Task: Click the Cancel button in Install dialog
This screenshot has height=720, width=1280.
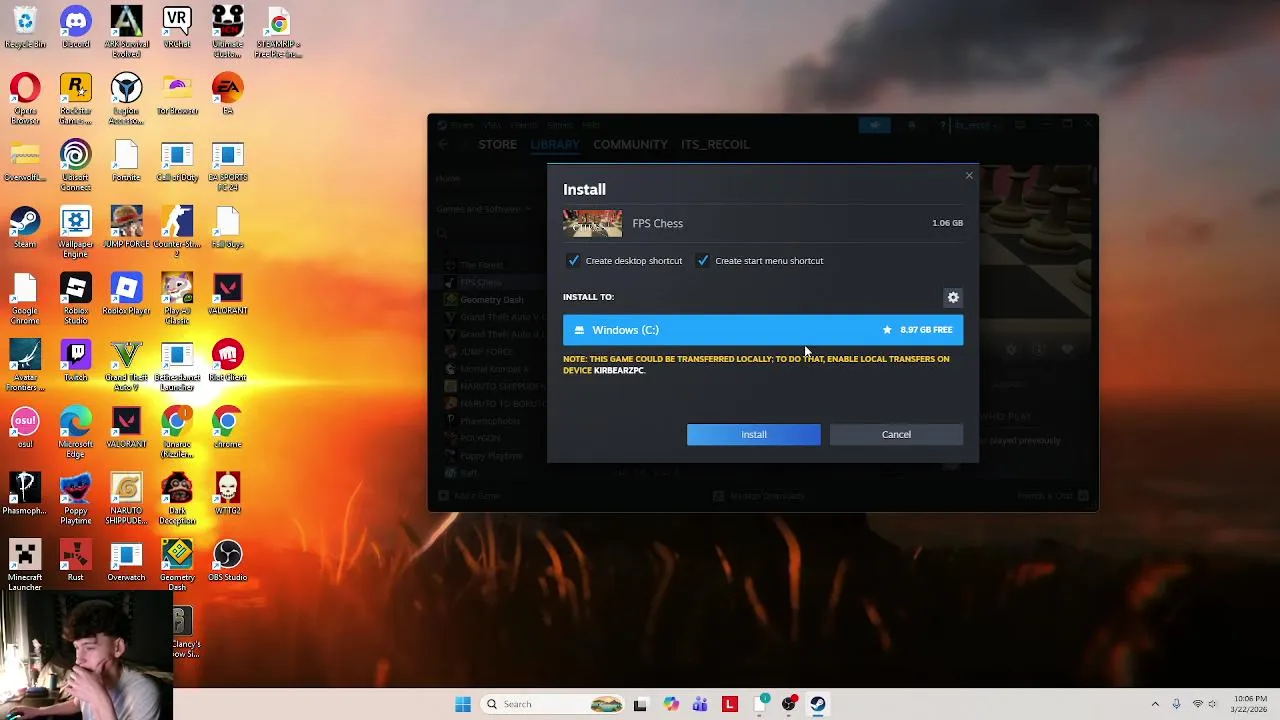Action: (896, 434)
